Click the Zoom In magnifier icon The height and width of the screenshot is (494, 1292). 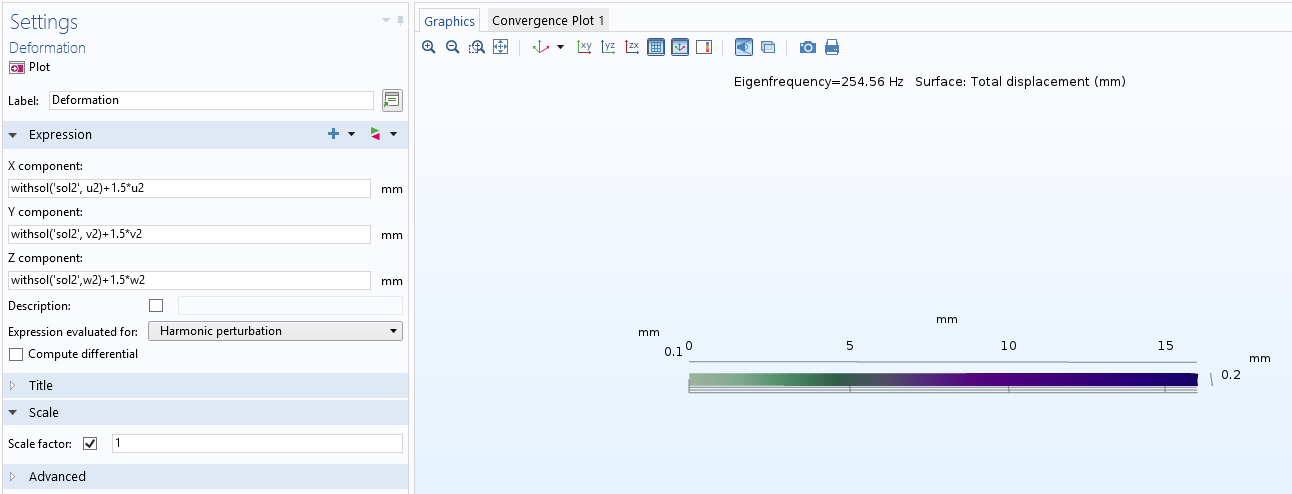click(x=429, y=47)
